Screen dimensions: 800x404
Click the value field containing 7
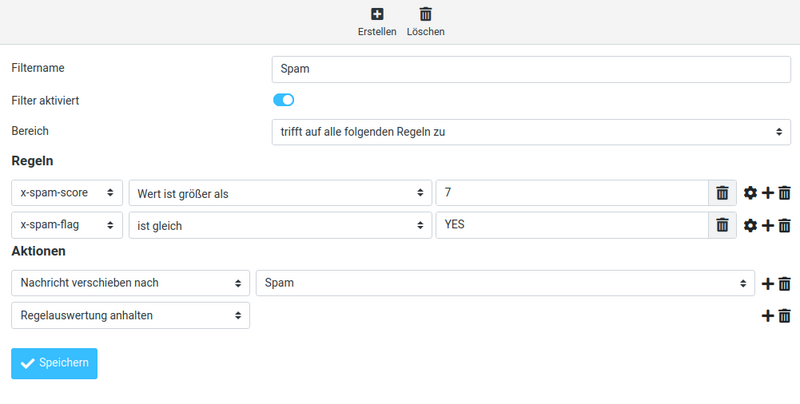click(572, 193)
